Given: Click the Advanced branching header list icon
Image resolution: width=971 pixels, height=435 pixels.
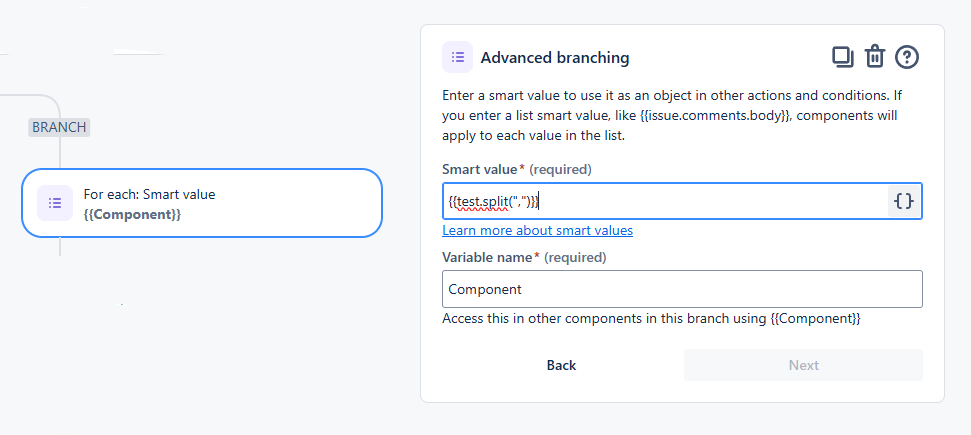Looking at the screenshot, I should pos(457,57).
